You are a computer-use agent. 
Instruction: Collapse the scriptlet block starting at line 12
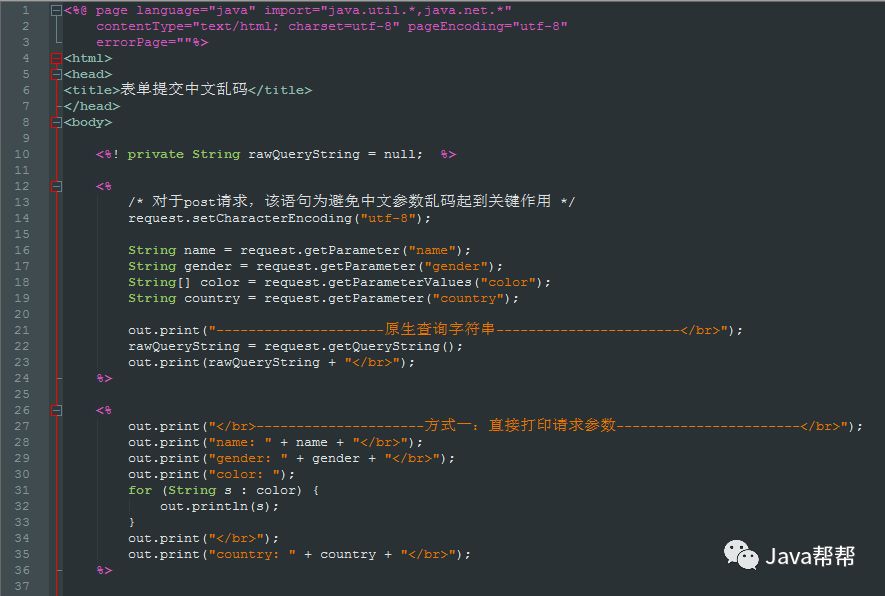(x=57, y=185)
